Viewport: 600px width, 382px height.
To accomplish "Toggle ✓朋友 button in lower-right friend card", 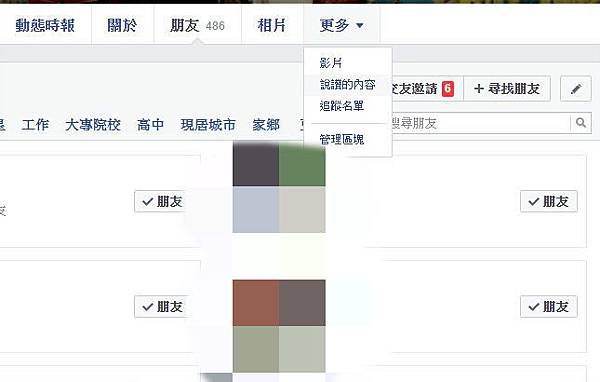I will pyautogui.click(x=549, y=307).
